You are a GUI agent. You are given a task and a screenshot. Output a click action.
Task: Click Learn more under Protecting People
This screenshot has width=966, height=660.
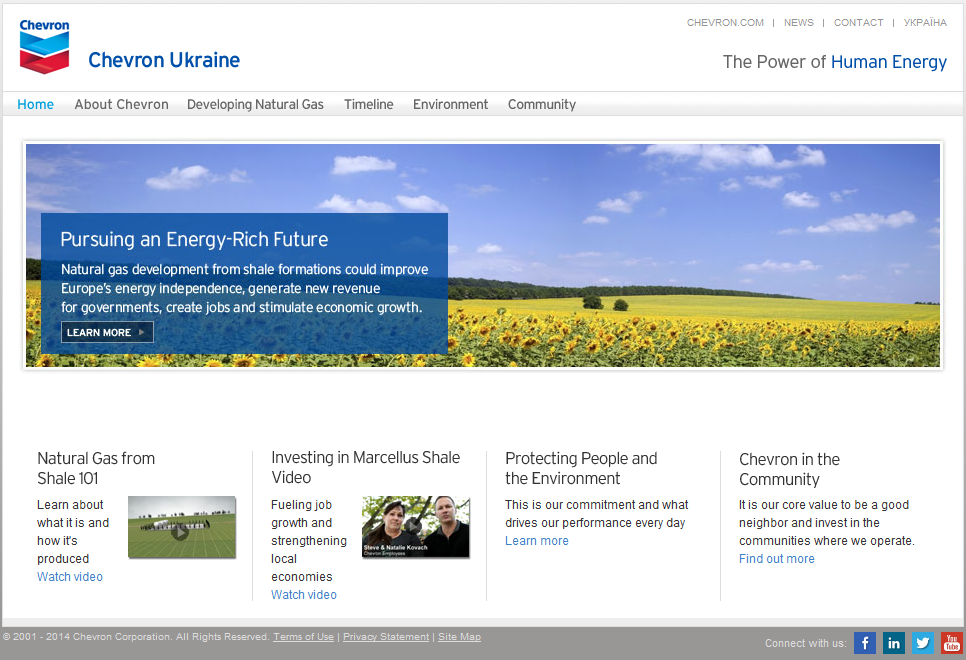tap(537, 540)
